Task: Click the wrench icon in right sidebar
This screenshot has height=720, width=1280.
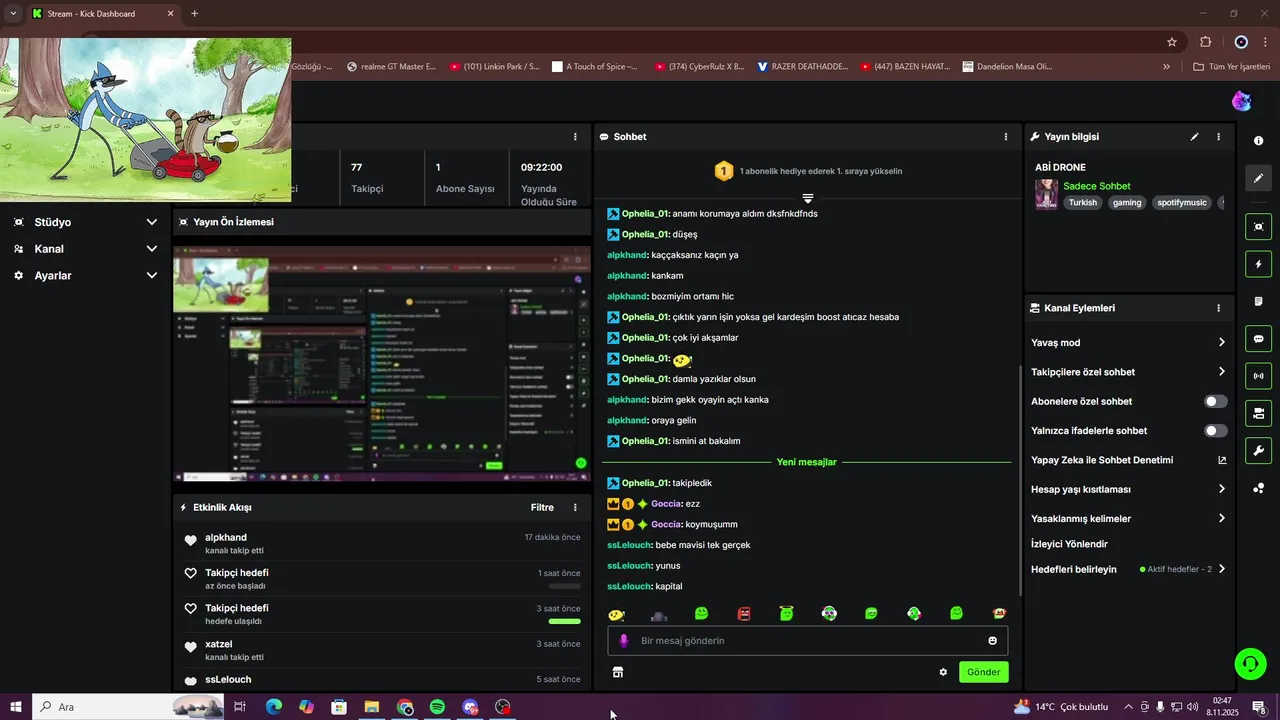Action: pyautogui.click(x=1258, y=450)
